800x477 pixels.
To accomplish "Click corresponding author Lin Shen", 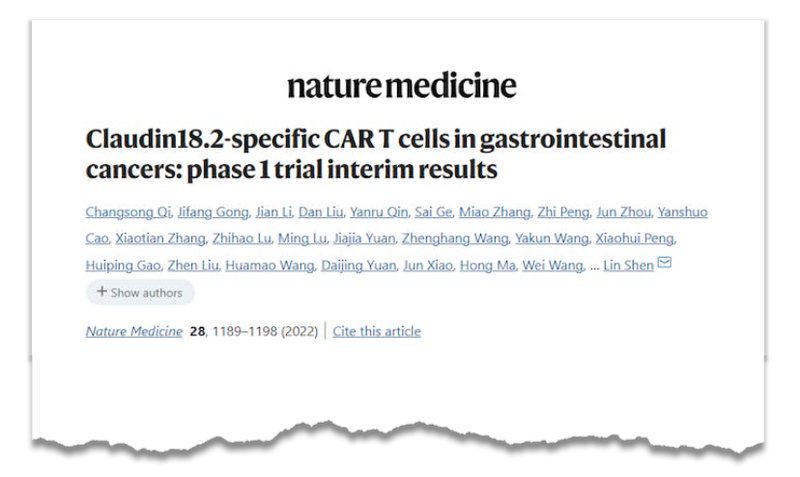I will (628, 265).
